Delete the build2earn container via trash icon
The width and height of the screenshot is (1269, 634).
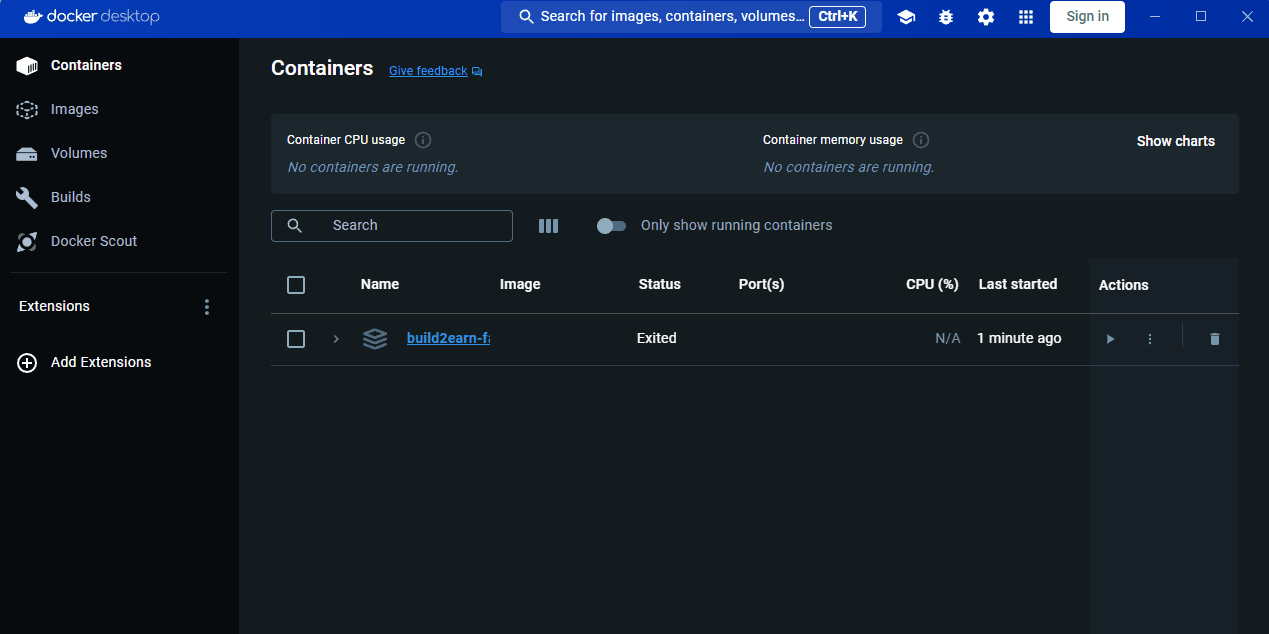(x=1214, y=338)
